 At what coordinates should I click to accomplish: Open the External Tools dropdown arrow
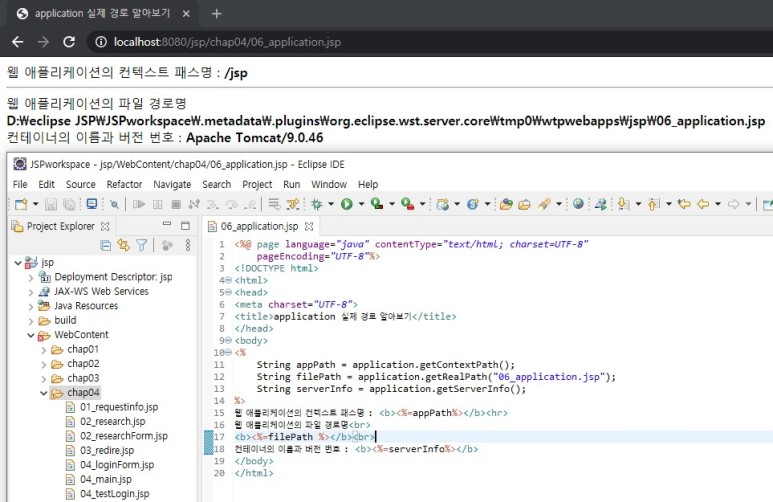422,204
